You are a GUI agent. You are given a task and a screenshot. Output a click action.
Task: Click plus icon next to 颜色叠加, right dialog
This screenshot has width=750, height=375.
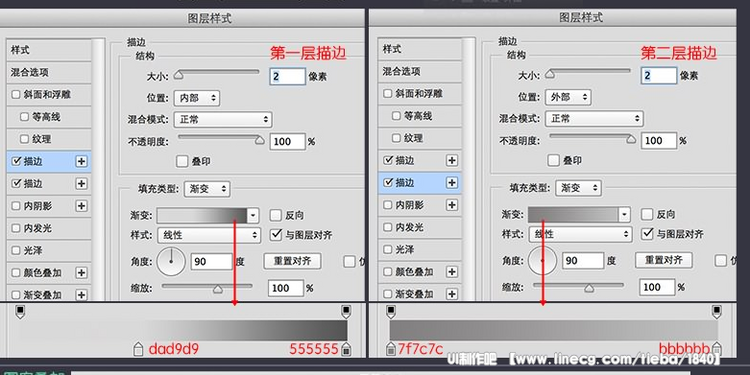click(452, 272)
